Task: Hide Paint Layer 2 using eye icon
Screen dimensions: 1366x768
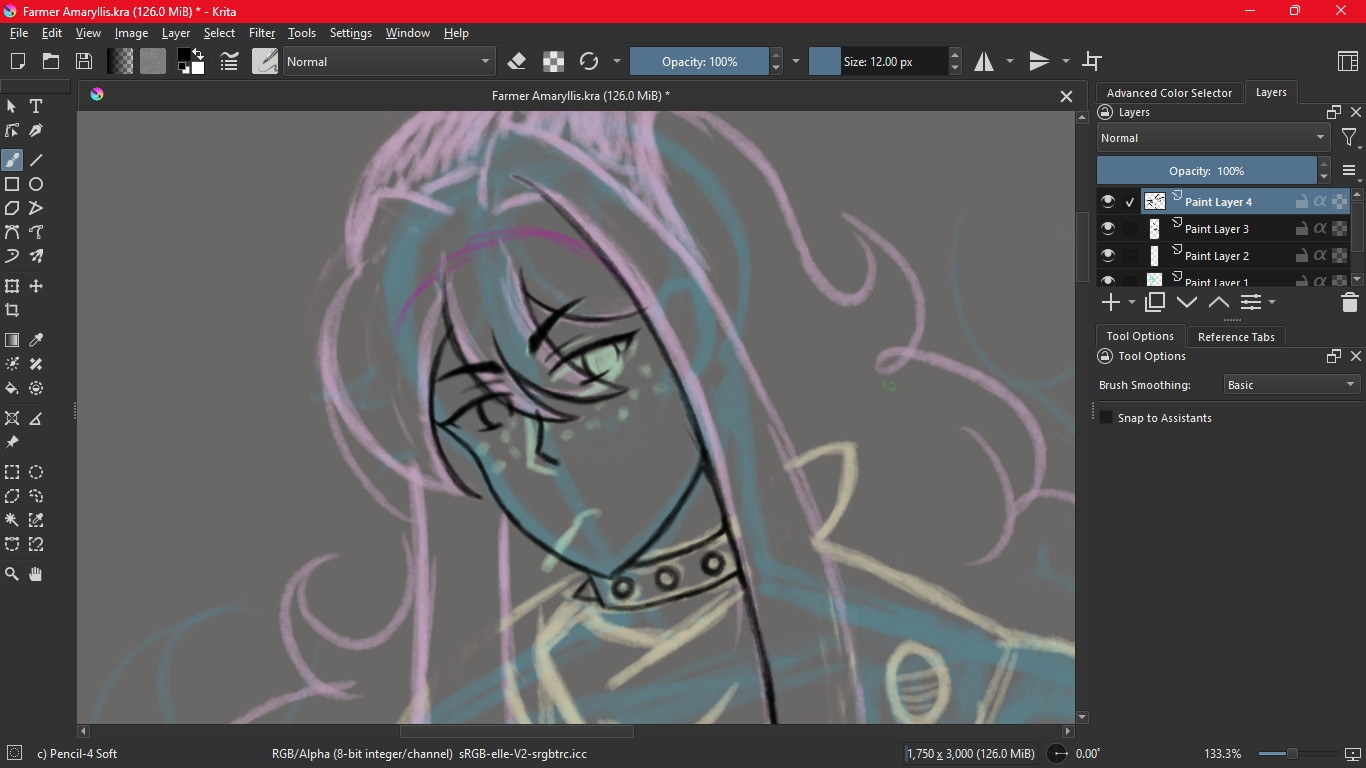Action: pyautogui.click(x=1108, y=256)
